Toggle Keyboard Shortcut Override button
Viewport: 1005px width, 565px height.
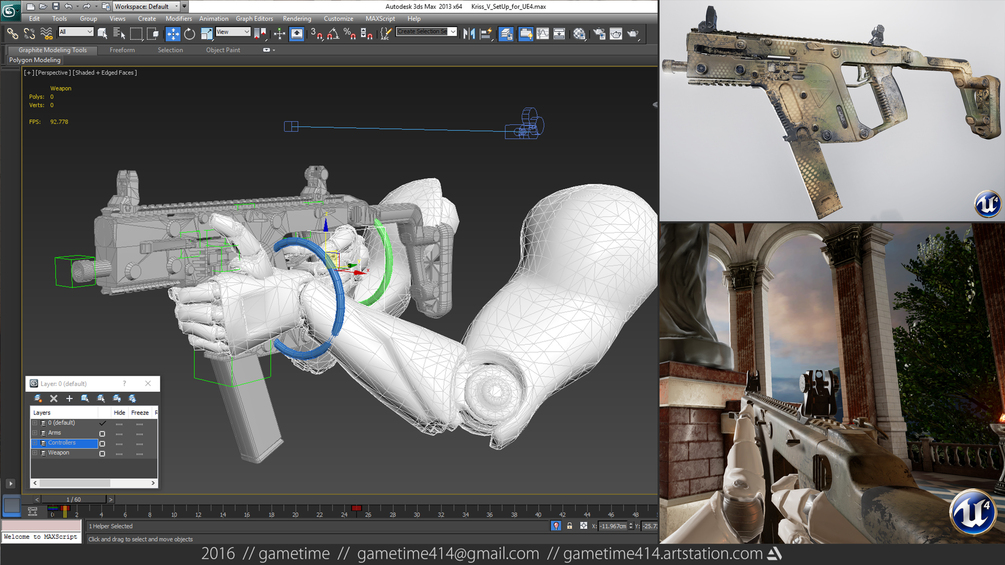pyautogui.click(x=297, y=33)
